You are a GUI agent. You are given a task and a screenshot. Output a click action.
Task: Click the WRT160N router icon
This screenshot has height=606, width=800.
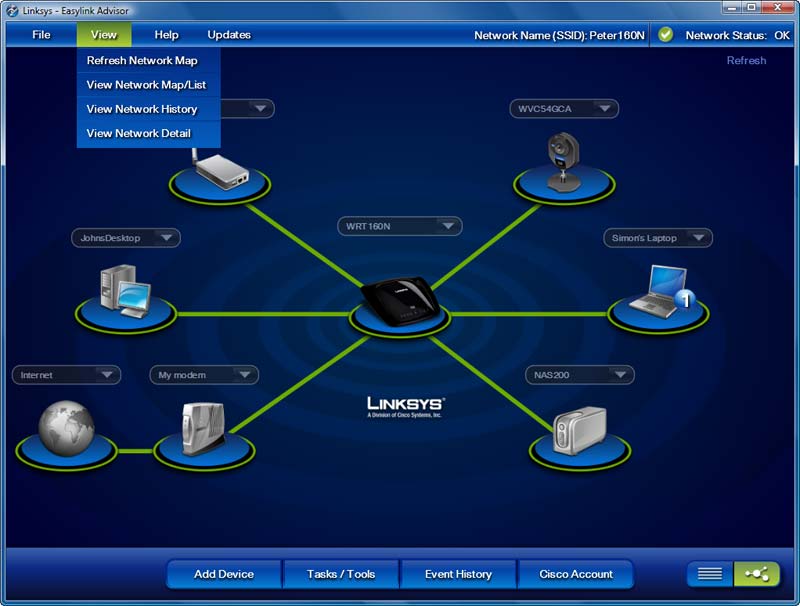[400, 301]
